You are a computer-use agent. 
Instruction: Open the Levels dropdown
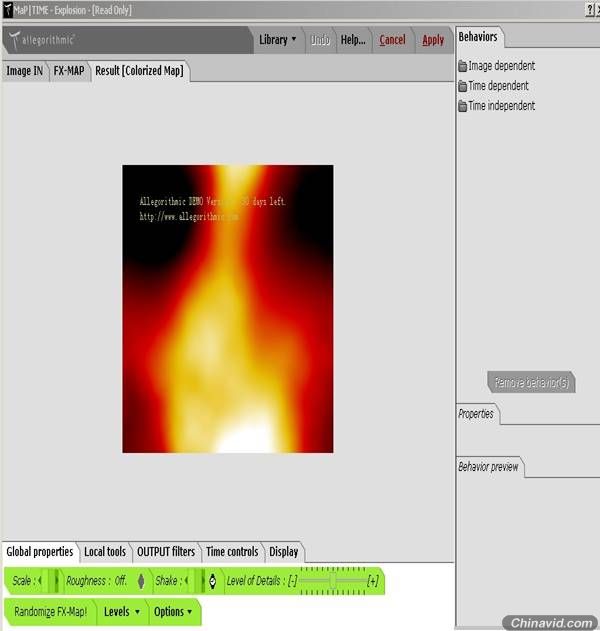122,611
